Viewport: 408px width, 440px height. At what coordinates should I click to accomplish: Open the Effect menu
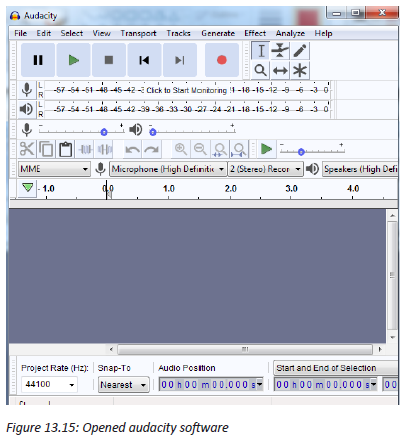click(x=255, y=33)
